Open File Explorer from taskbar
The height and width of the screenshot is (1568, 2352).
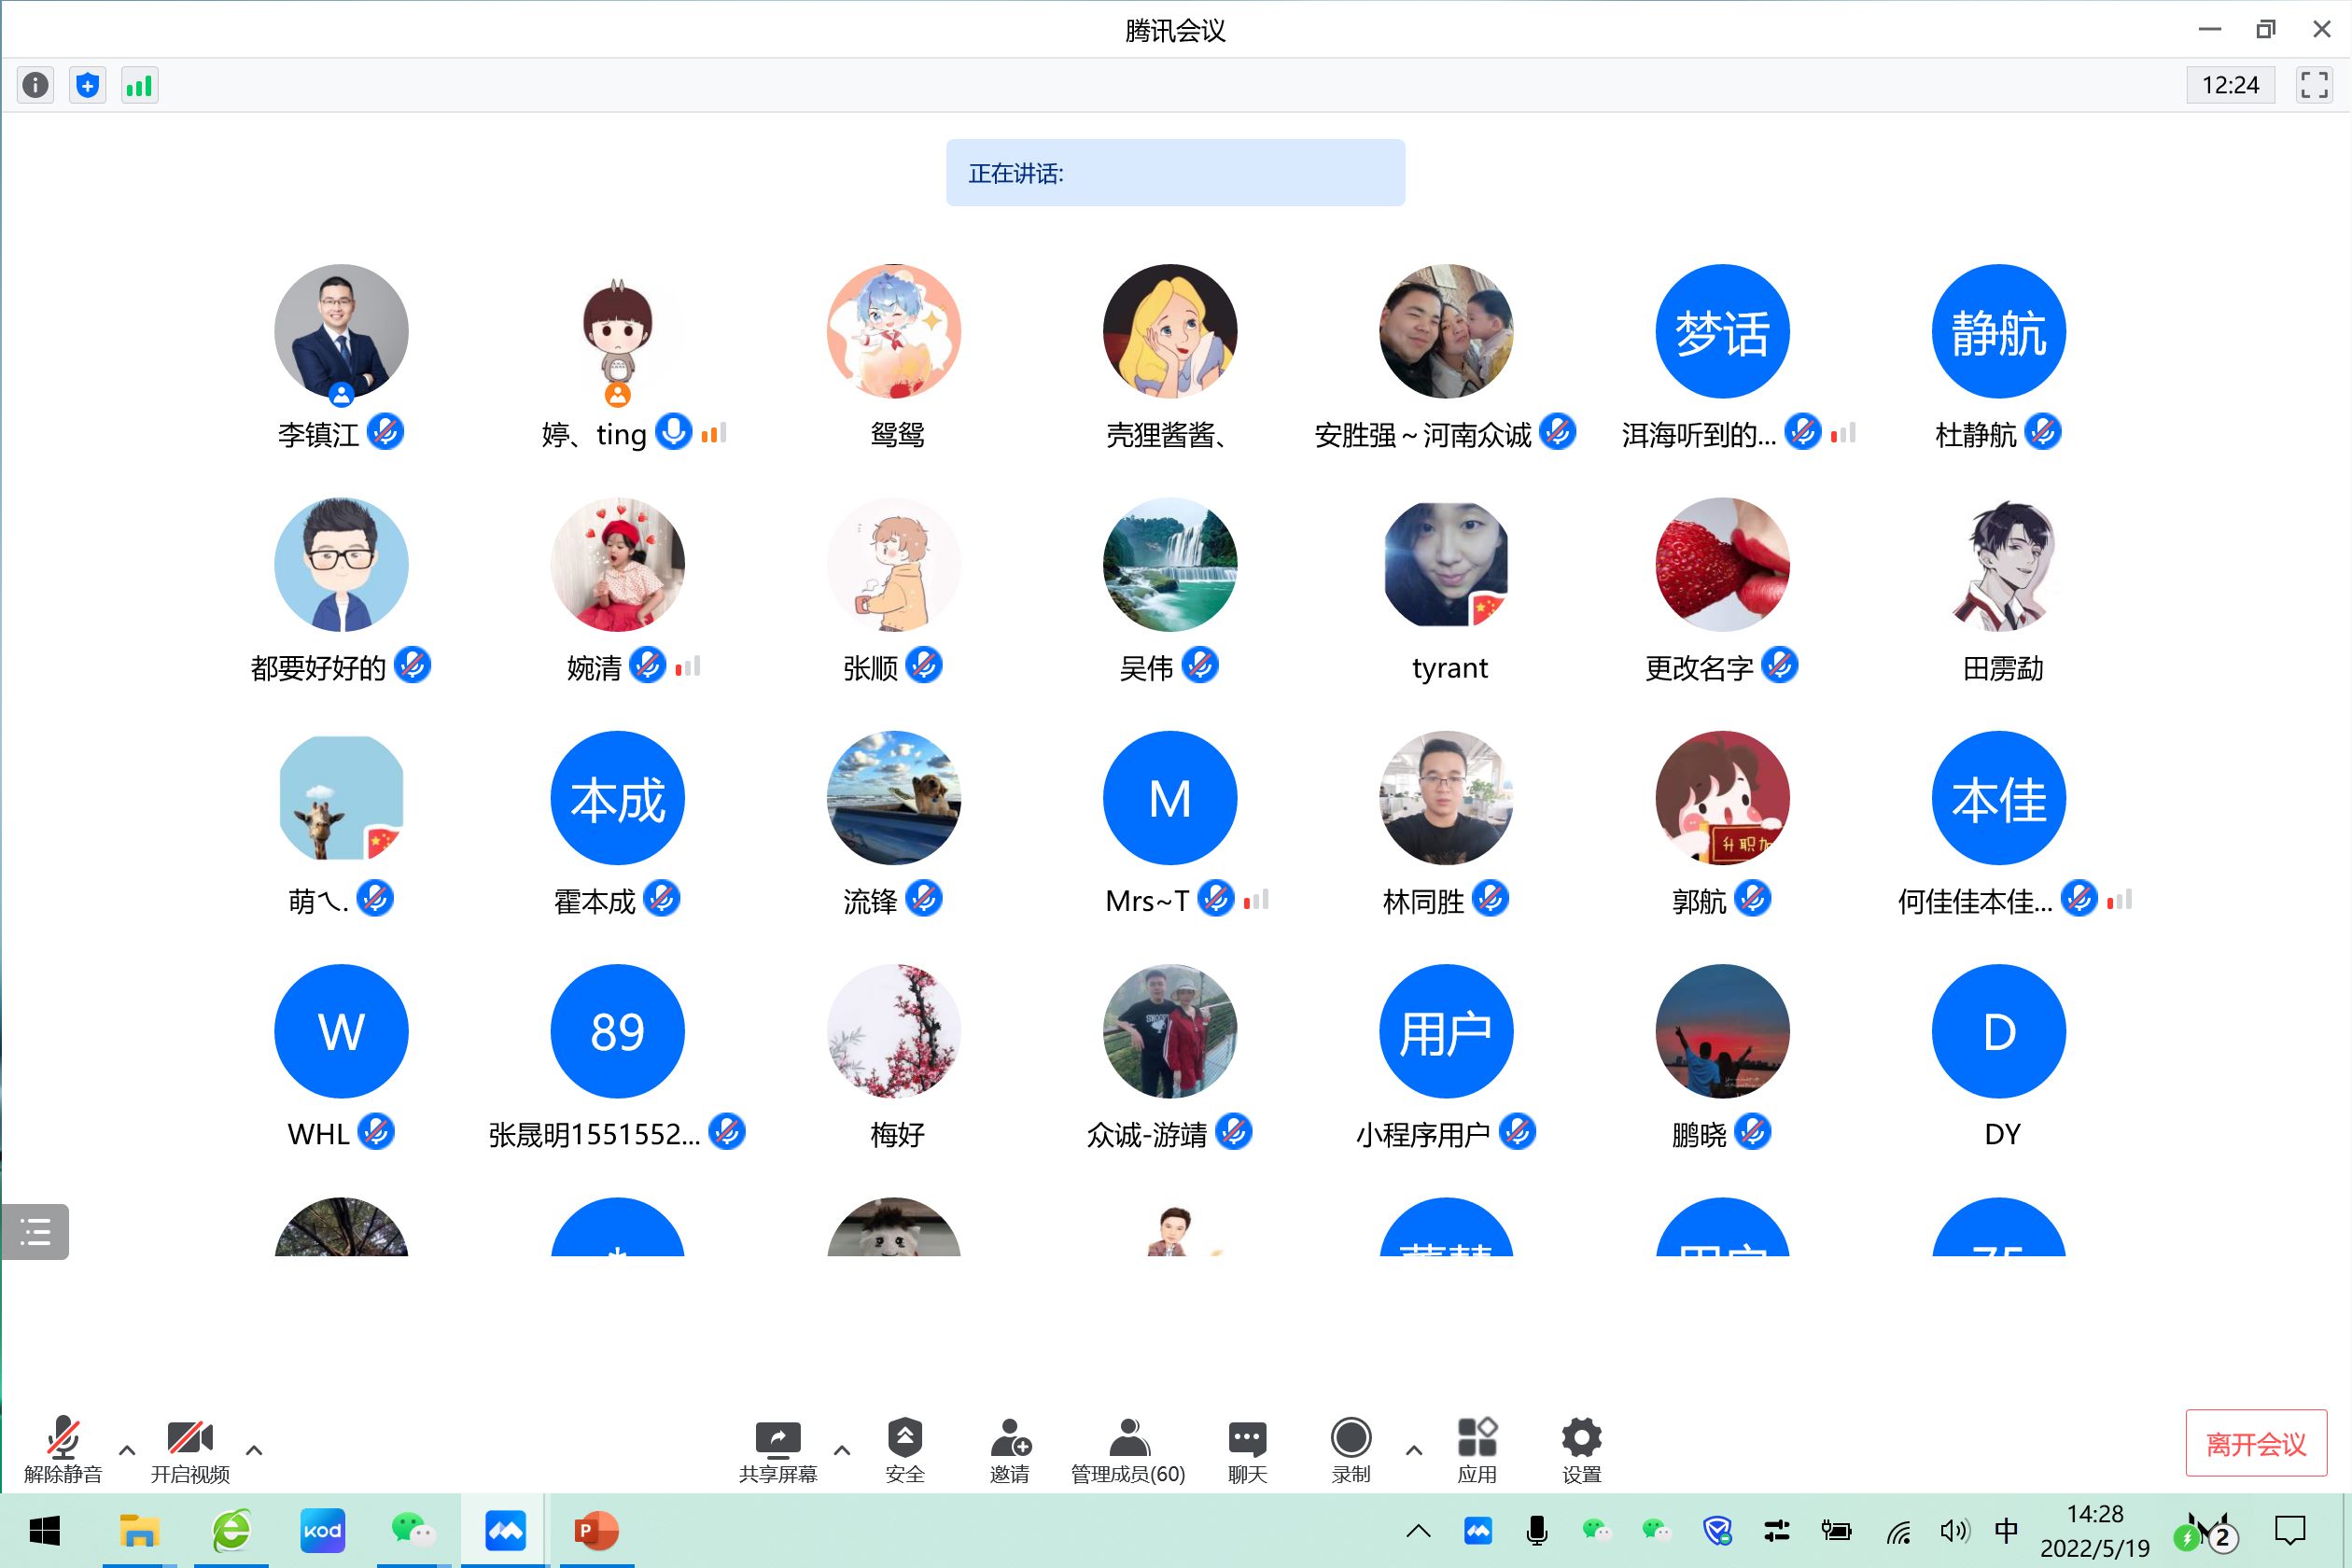139,1530
